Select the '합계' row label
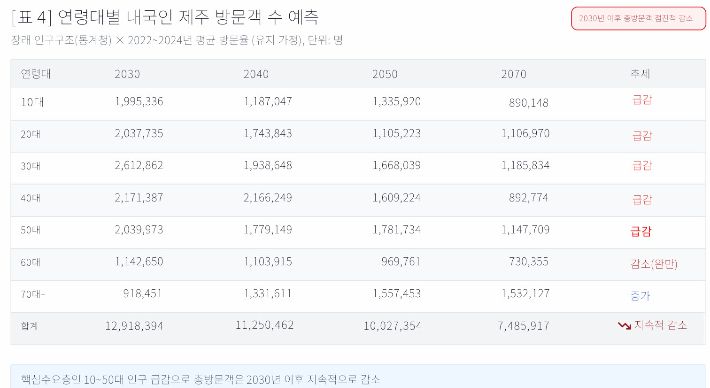Viewport: 710px width, 388px height. (29, 326)
